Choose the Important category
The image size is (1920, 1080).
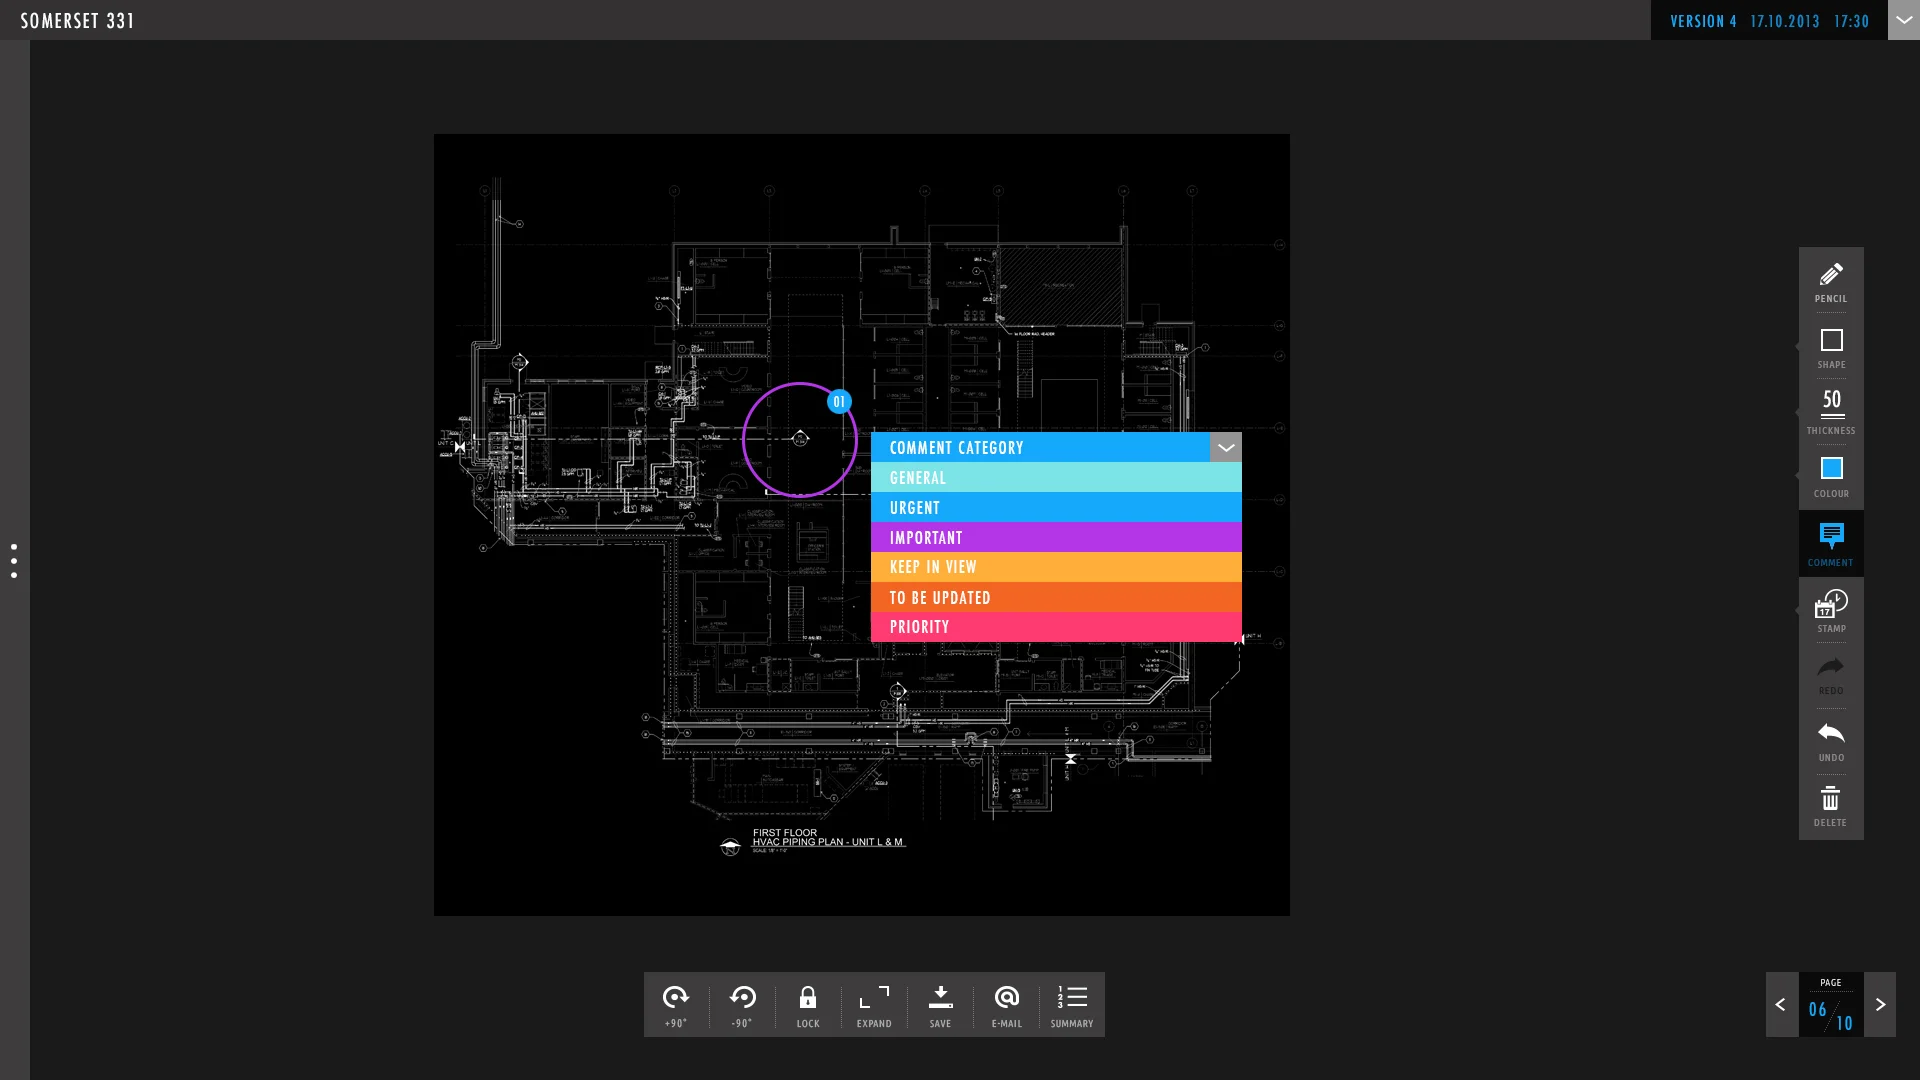pyautogui.click(x=1056, y=537)
